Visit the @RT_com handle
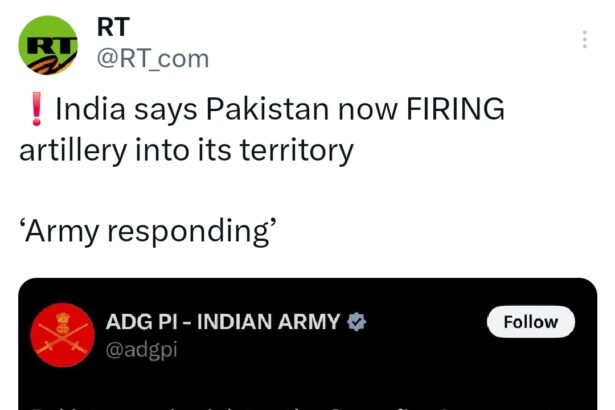This screenshot has width=615, height=410. [x=153, y=59]
